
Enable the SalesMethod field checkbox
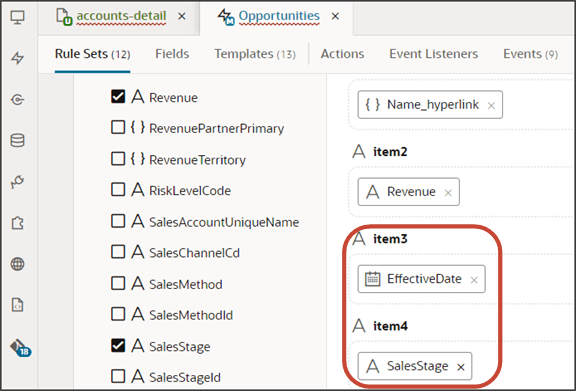pyautogui.click(x=118, y=283)
